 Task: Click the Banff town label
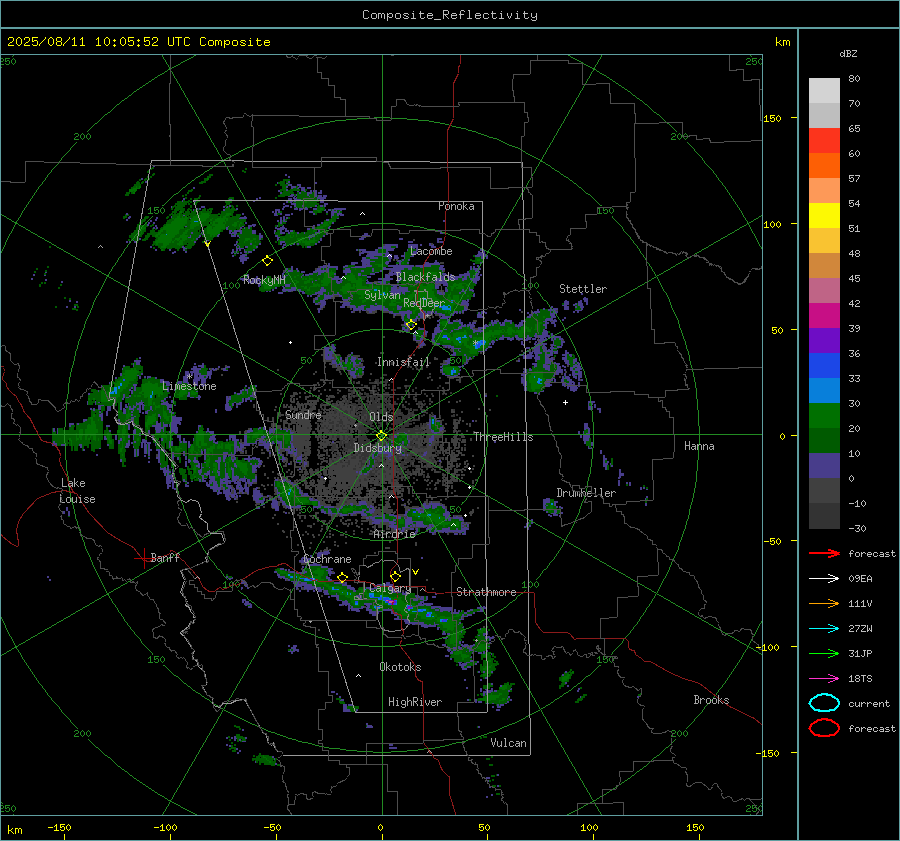[165, 557]
